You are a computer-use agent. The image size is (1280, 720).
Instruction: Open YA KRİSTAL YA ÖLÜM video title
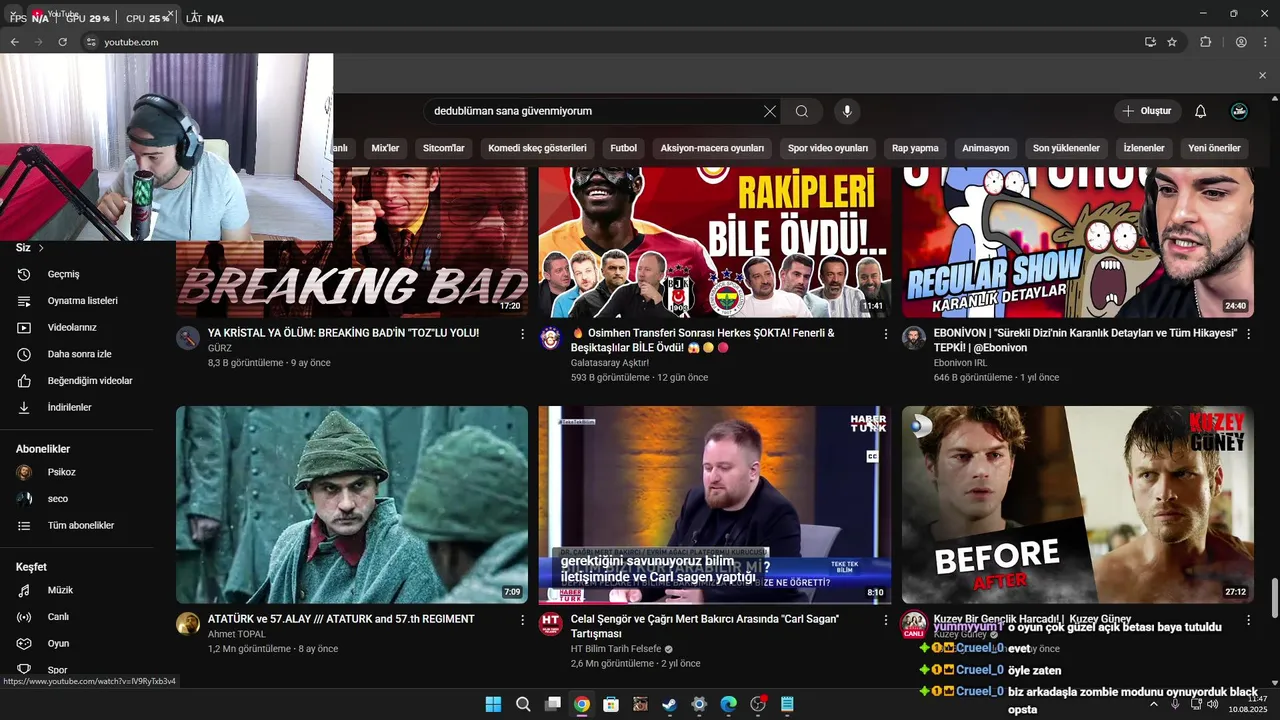point(343,333)
